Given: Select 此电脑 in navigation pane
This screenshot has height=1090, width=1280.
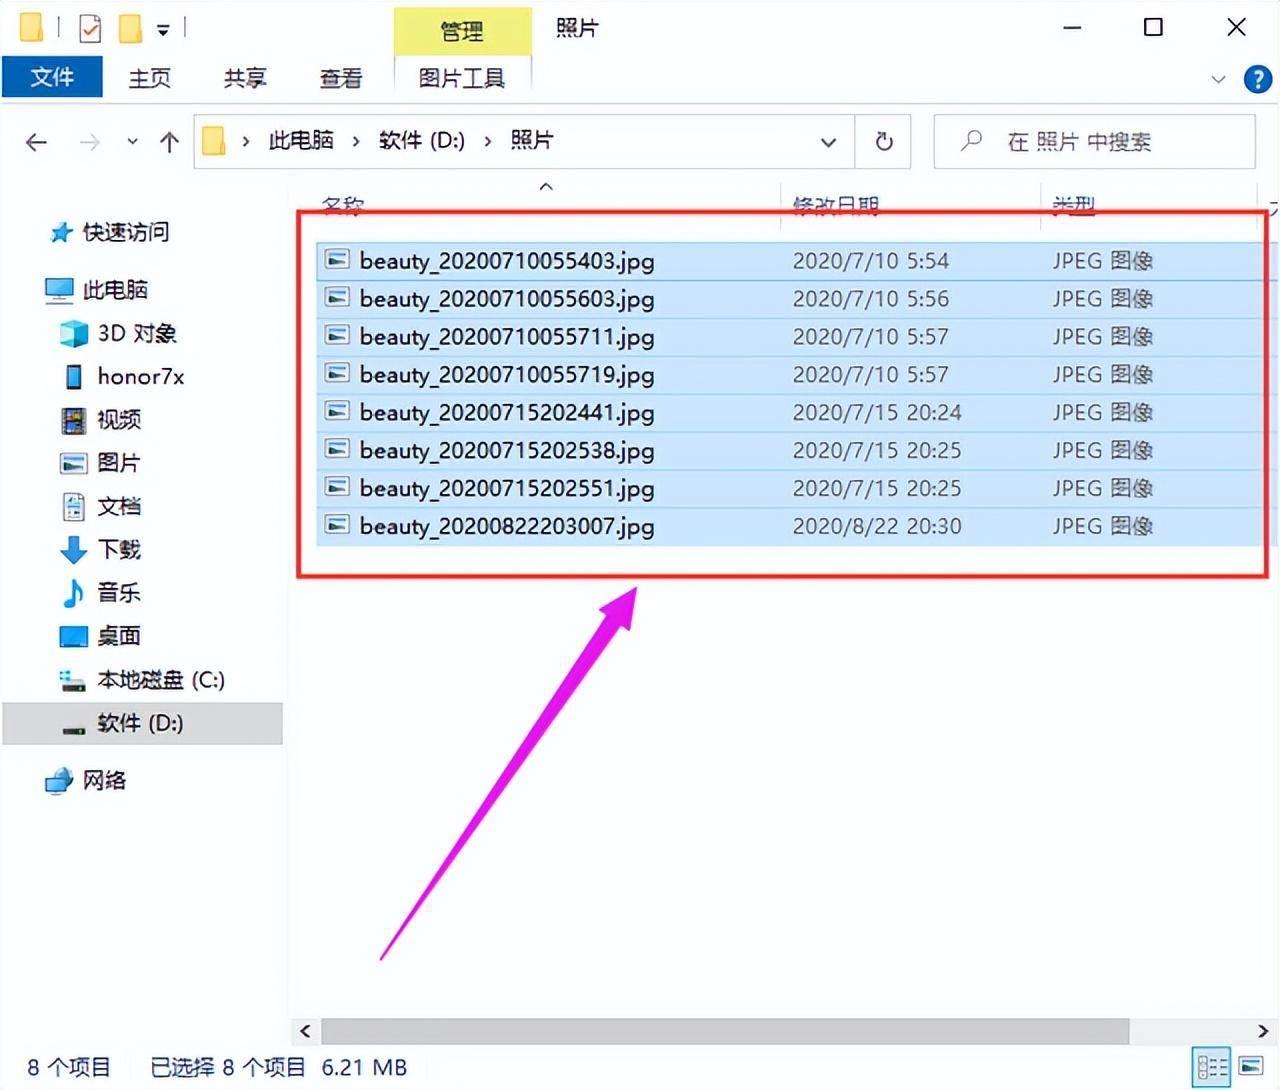Looking at the screenshot, I should (x=115, y=290).
